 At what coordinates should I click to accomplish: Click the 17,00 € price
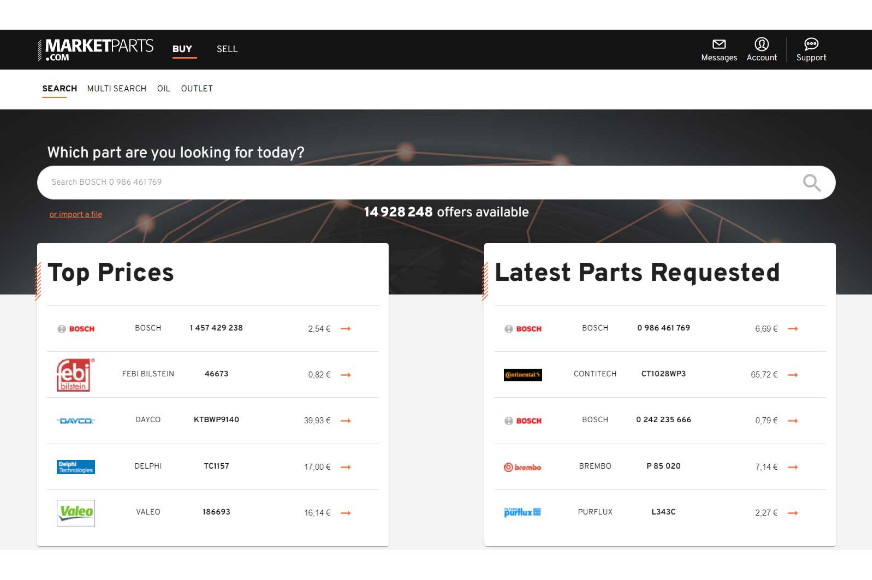tap(317, 467)
